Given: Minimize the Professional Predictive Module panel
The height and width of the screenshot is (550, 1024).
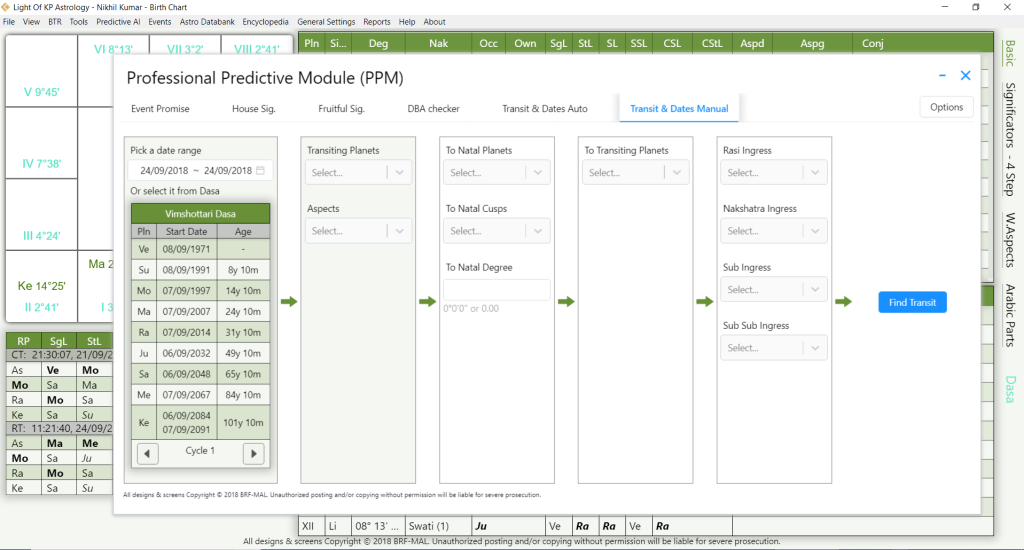Looking at the screenshot, I should (x=942, y=75).
